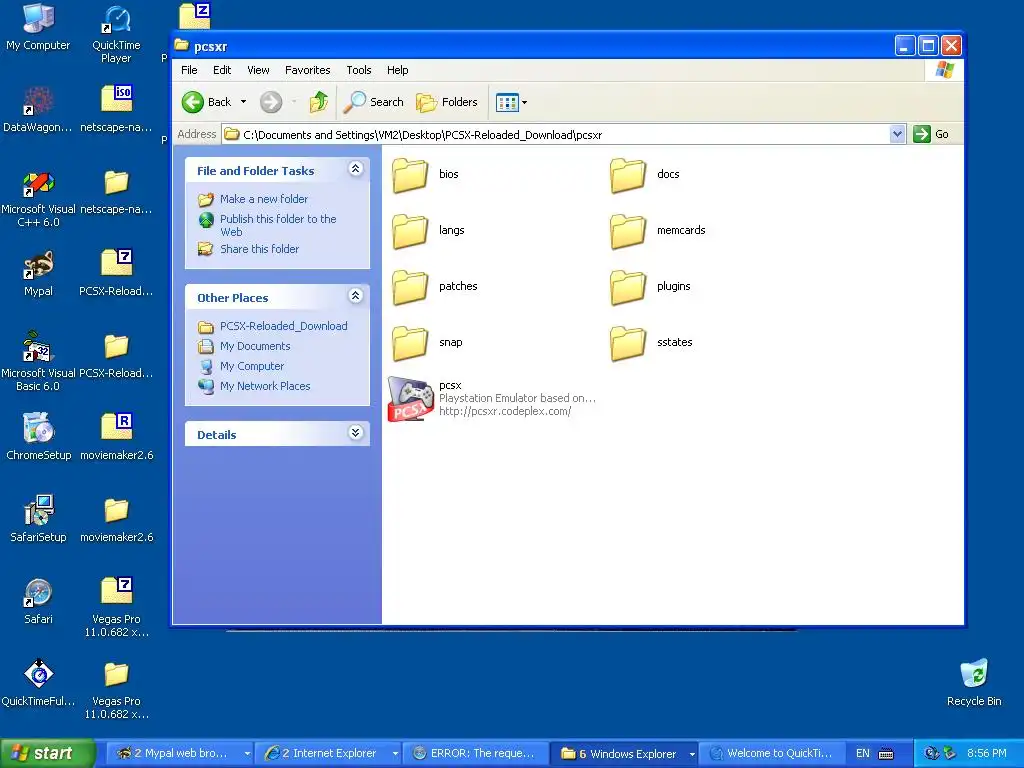Image resolution: width=1024 pixels, height=768 pixels.
Task: Click the Search magnifier toolbar button
Action: 374,102
